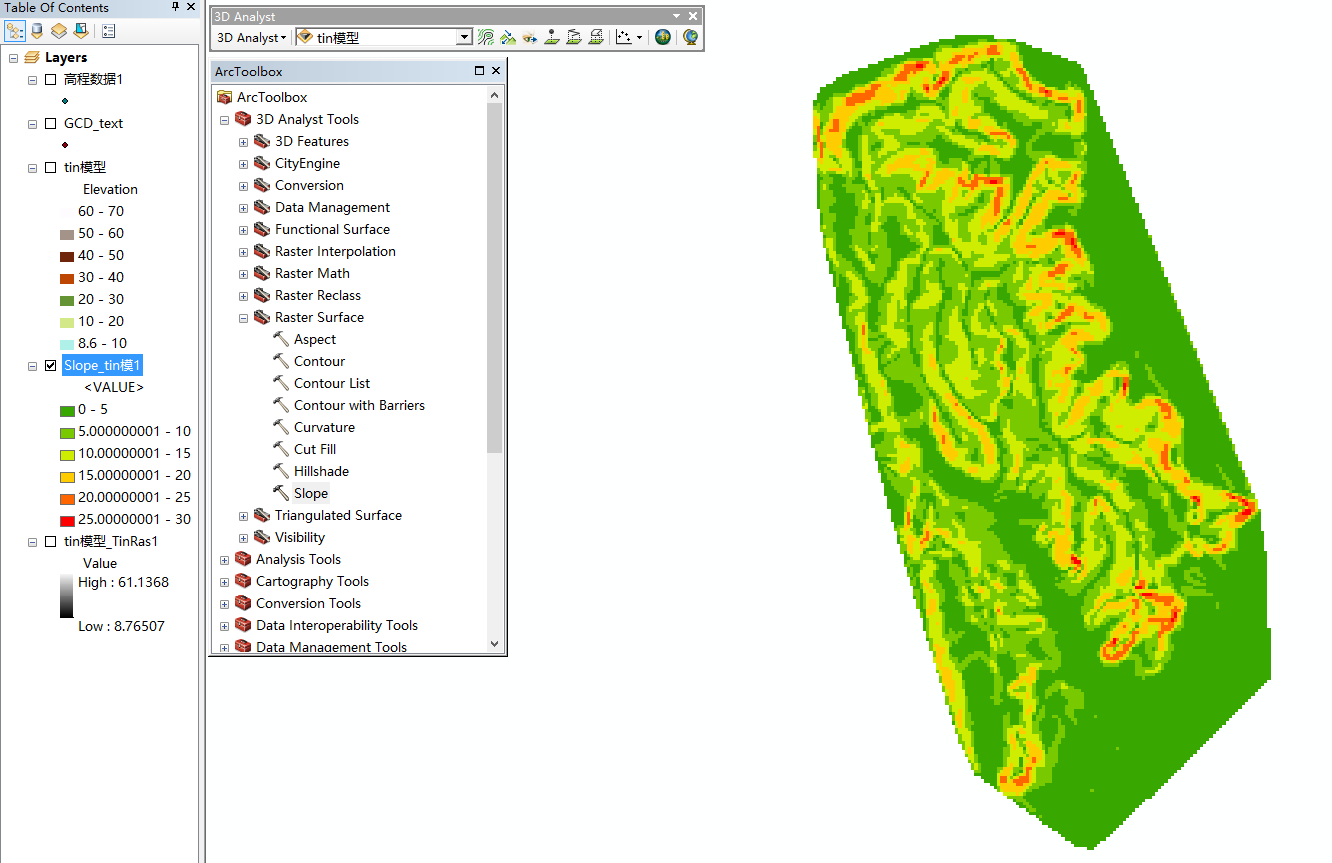Open the tin模型 layer dropdown list
This screenshot has height=863, width=1332.
tap(464, 37)
